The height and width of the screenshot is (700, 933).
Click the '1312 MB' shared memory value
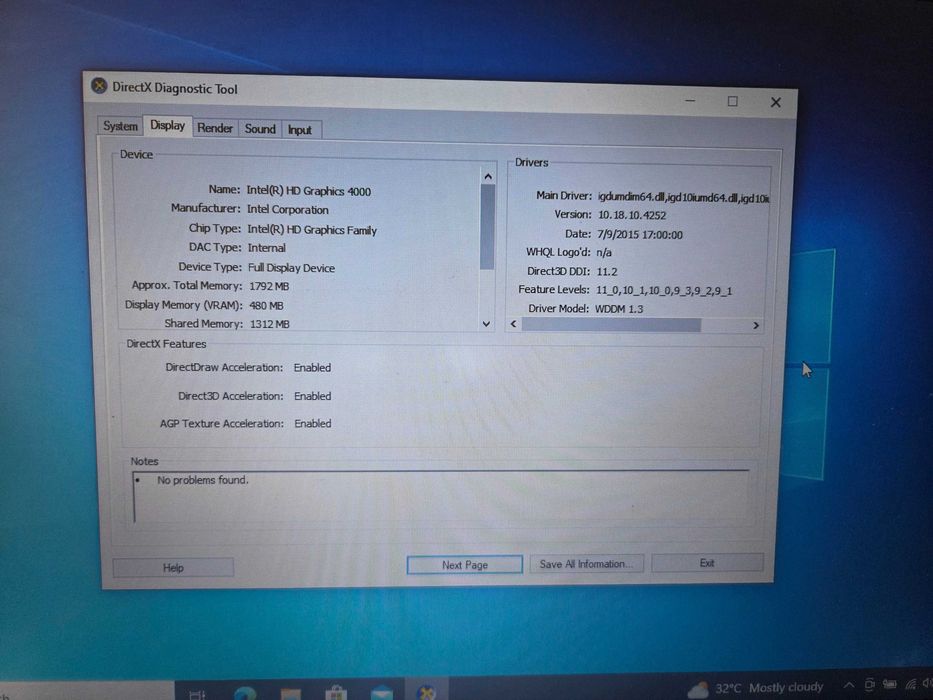(x=270, y=324)
